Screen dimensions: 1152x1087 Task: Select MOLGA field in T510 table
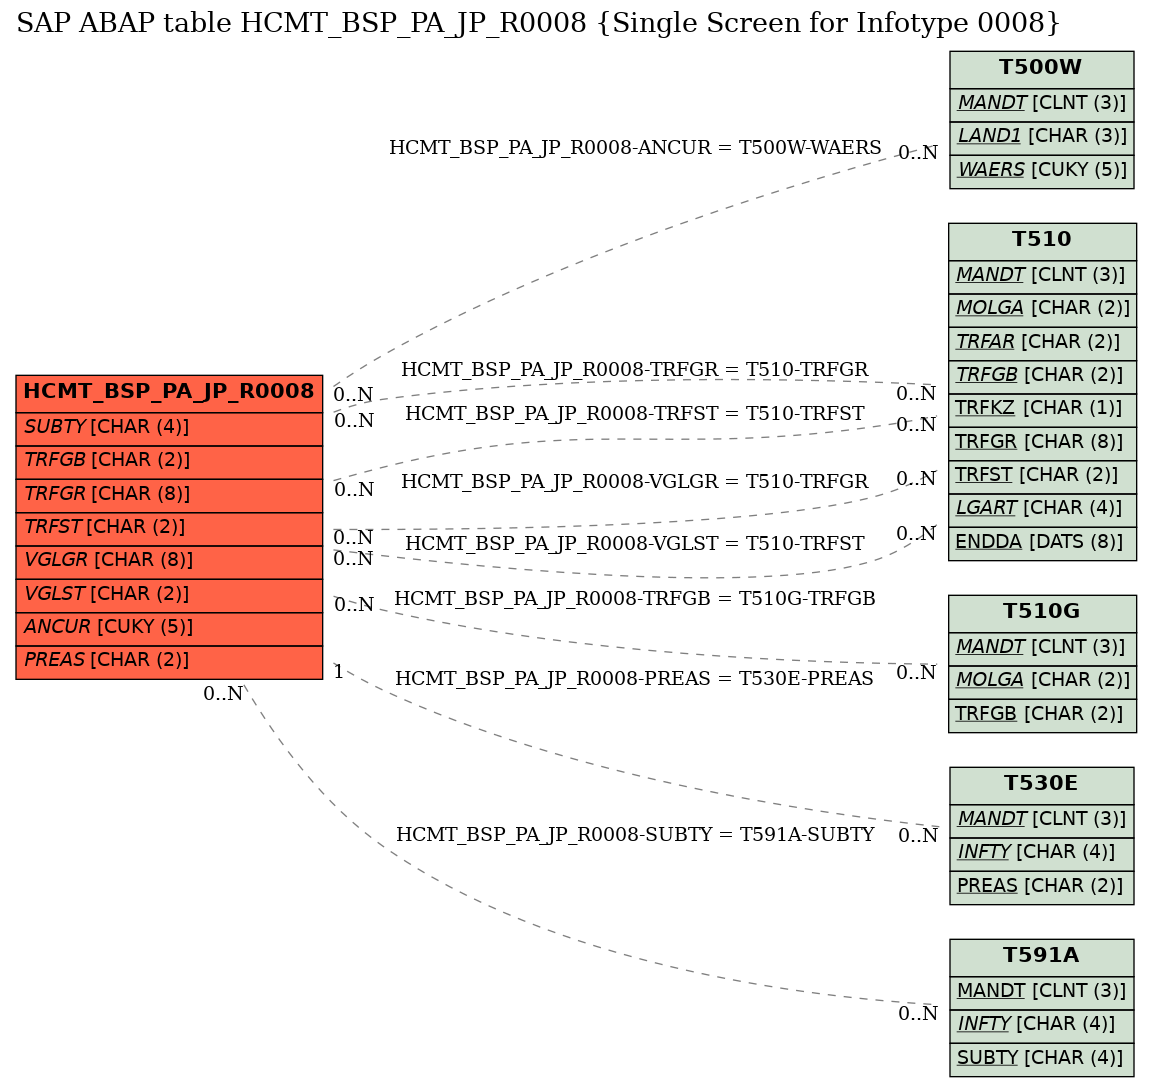(1042, 309)
